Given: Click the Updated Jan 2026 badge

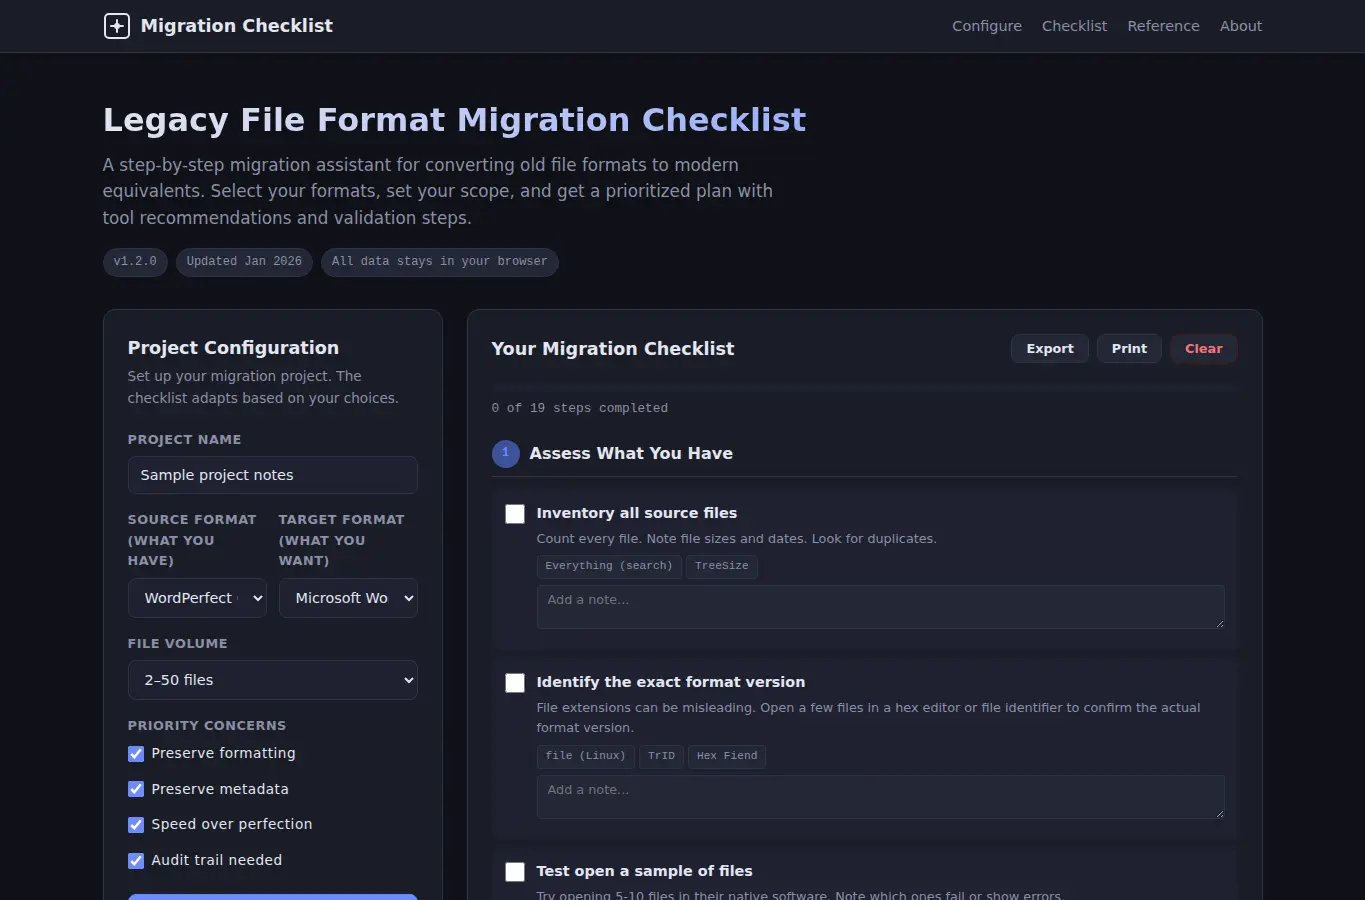Looking at the screenshot, I should [244, 262].
